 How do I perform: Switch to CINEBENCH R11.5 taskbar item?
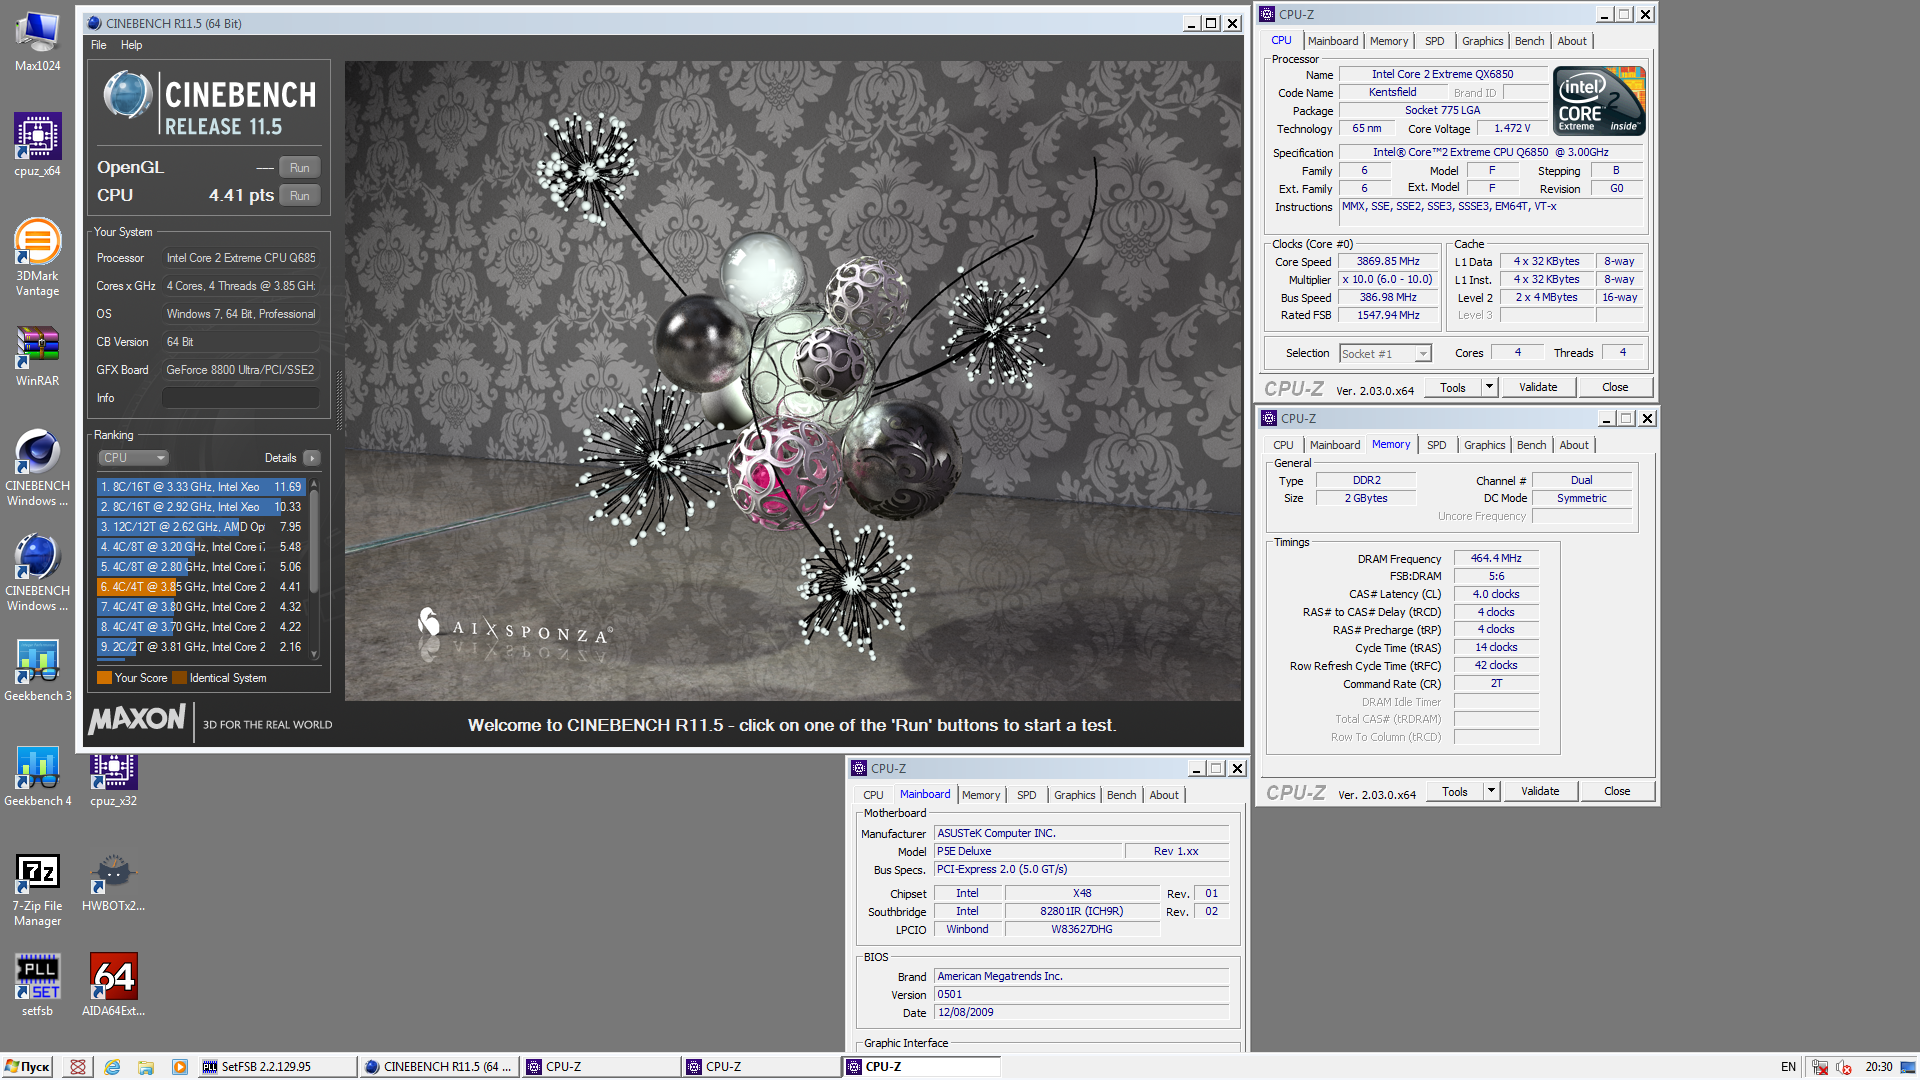(439, 1067)
